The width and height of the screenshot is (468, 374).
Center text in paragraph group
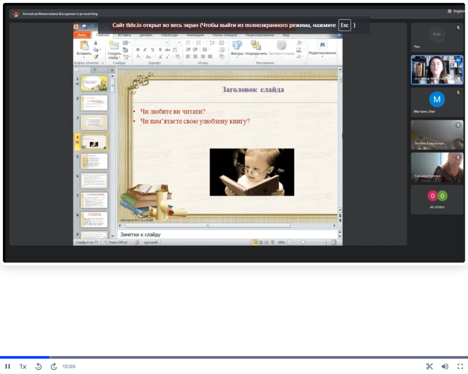tap(195, 57)
